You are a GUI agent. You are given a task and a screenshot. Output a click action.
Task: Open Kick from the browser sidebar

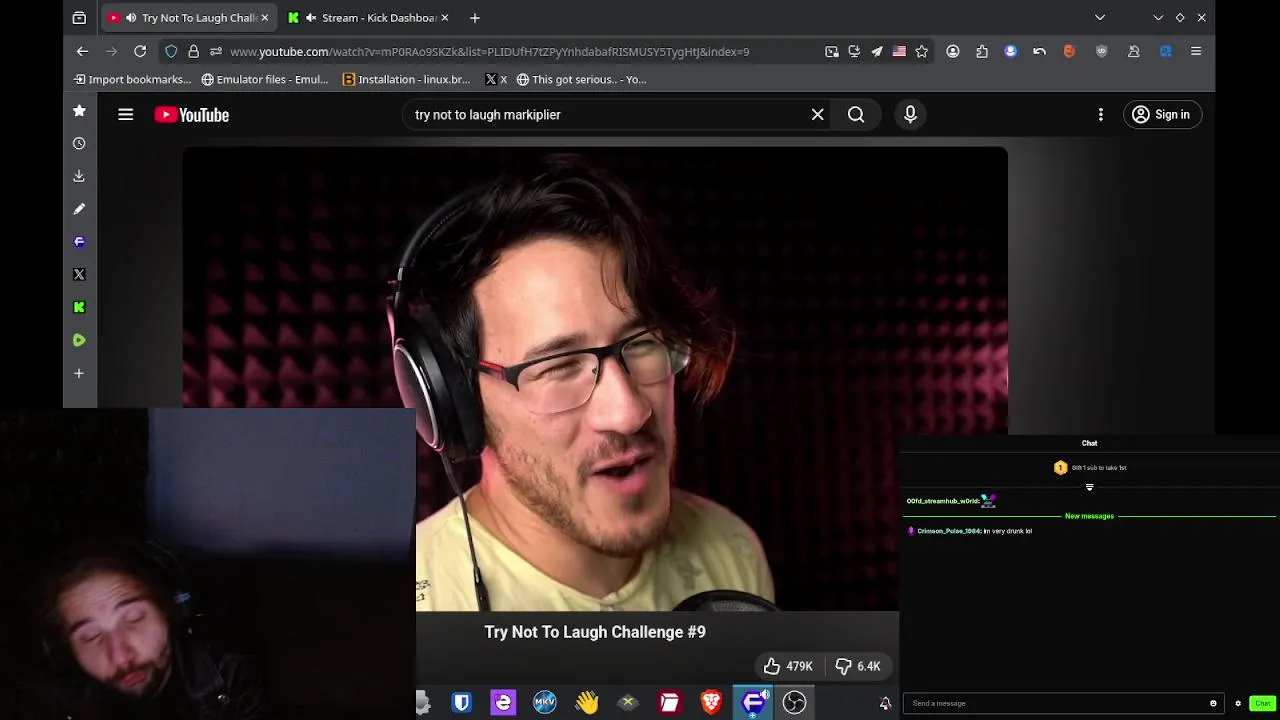[x=79, y=307]
